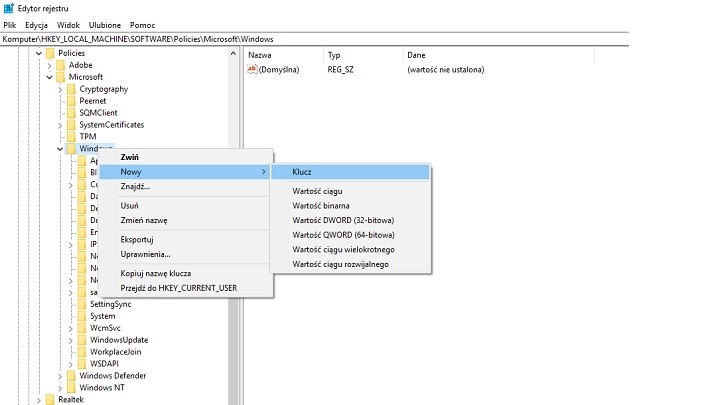This screenshot has width=720, height=405.
Task: Collapse the Microsoft key
Action: pos(50,77)
